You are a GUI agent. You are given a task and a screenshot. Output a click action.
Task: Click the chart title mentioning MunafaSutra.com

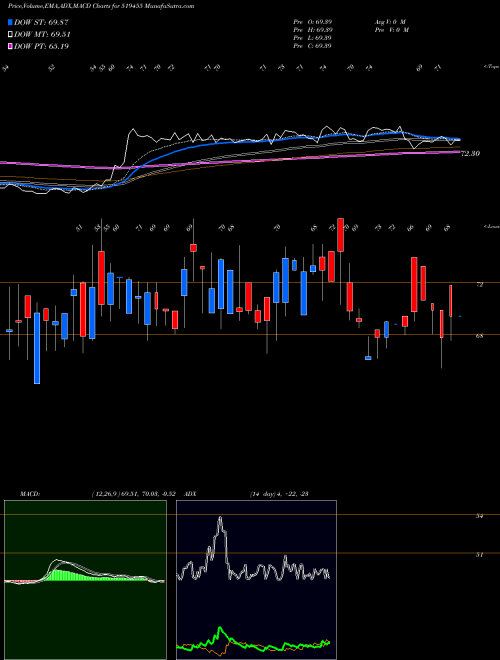[x=101, y=7]
